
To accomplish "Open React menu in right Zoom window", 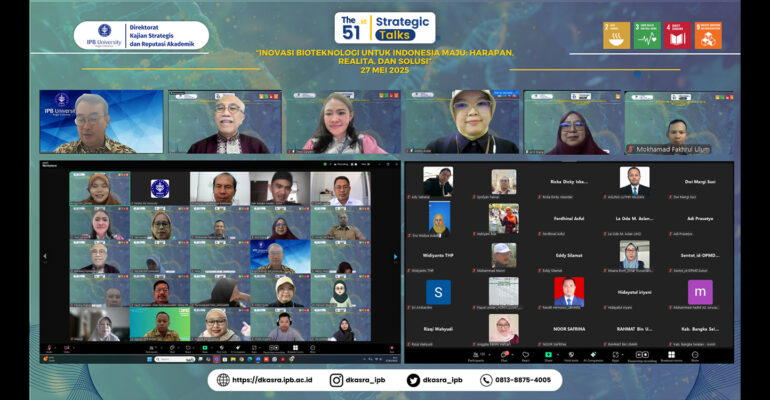I will [525, 357].
